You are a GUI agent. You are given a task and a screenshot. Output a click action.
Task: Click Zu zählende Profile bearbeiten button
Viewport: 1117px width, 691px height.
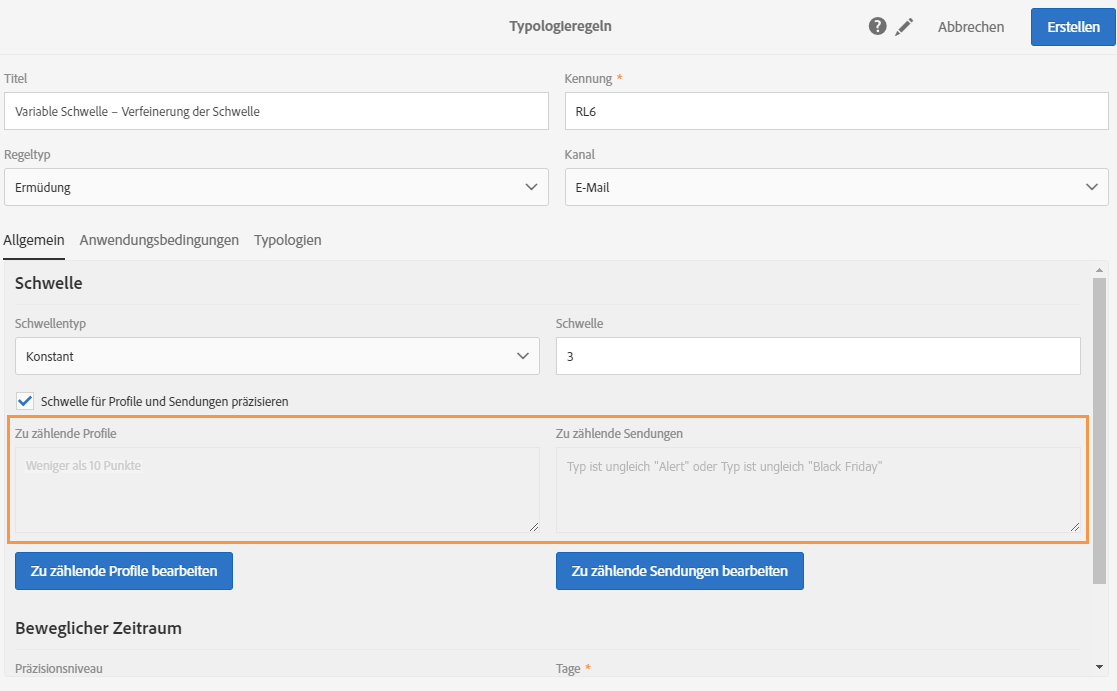(x=124, y=571)
